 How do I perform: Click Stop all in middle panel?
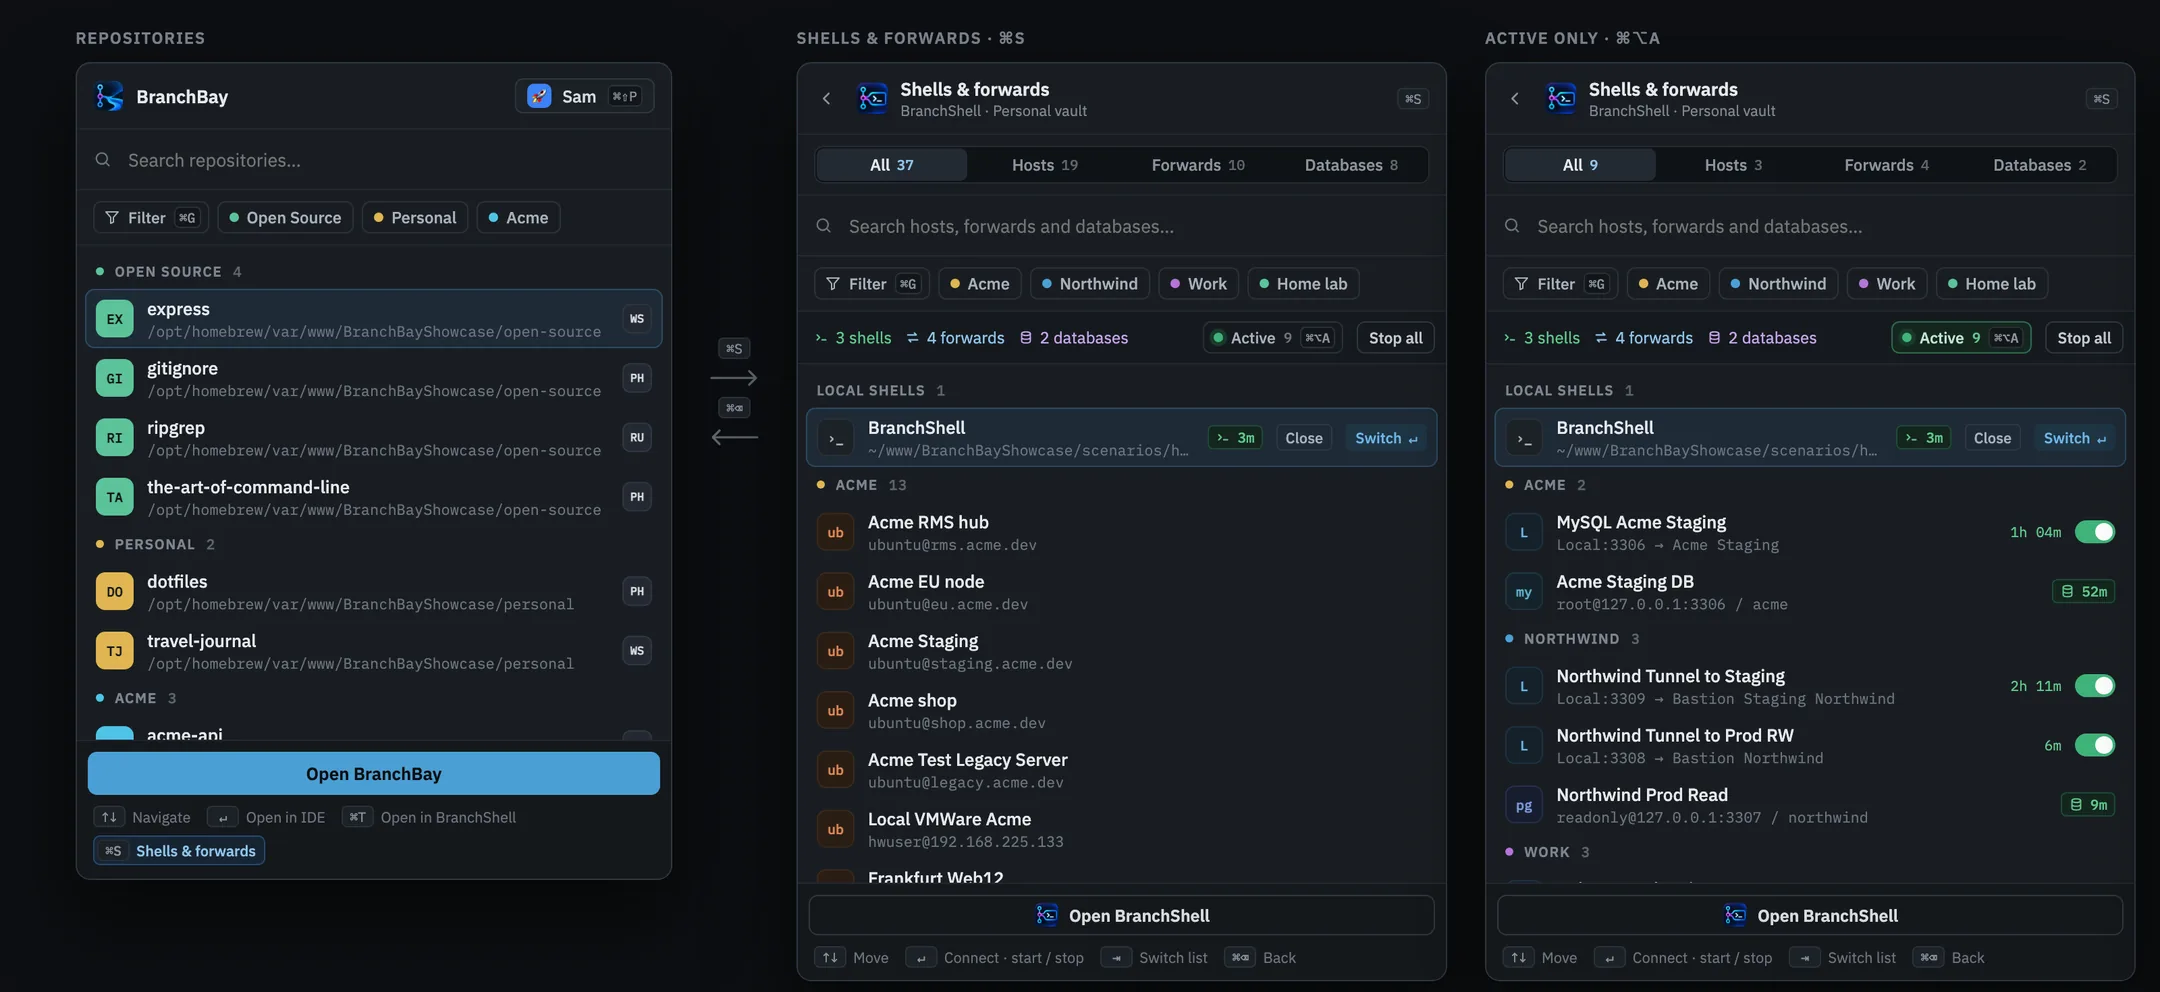tap(1395, 338)
